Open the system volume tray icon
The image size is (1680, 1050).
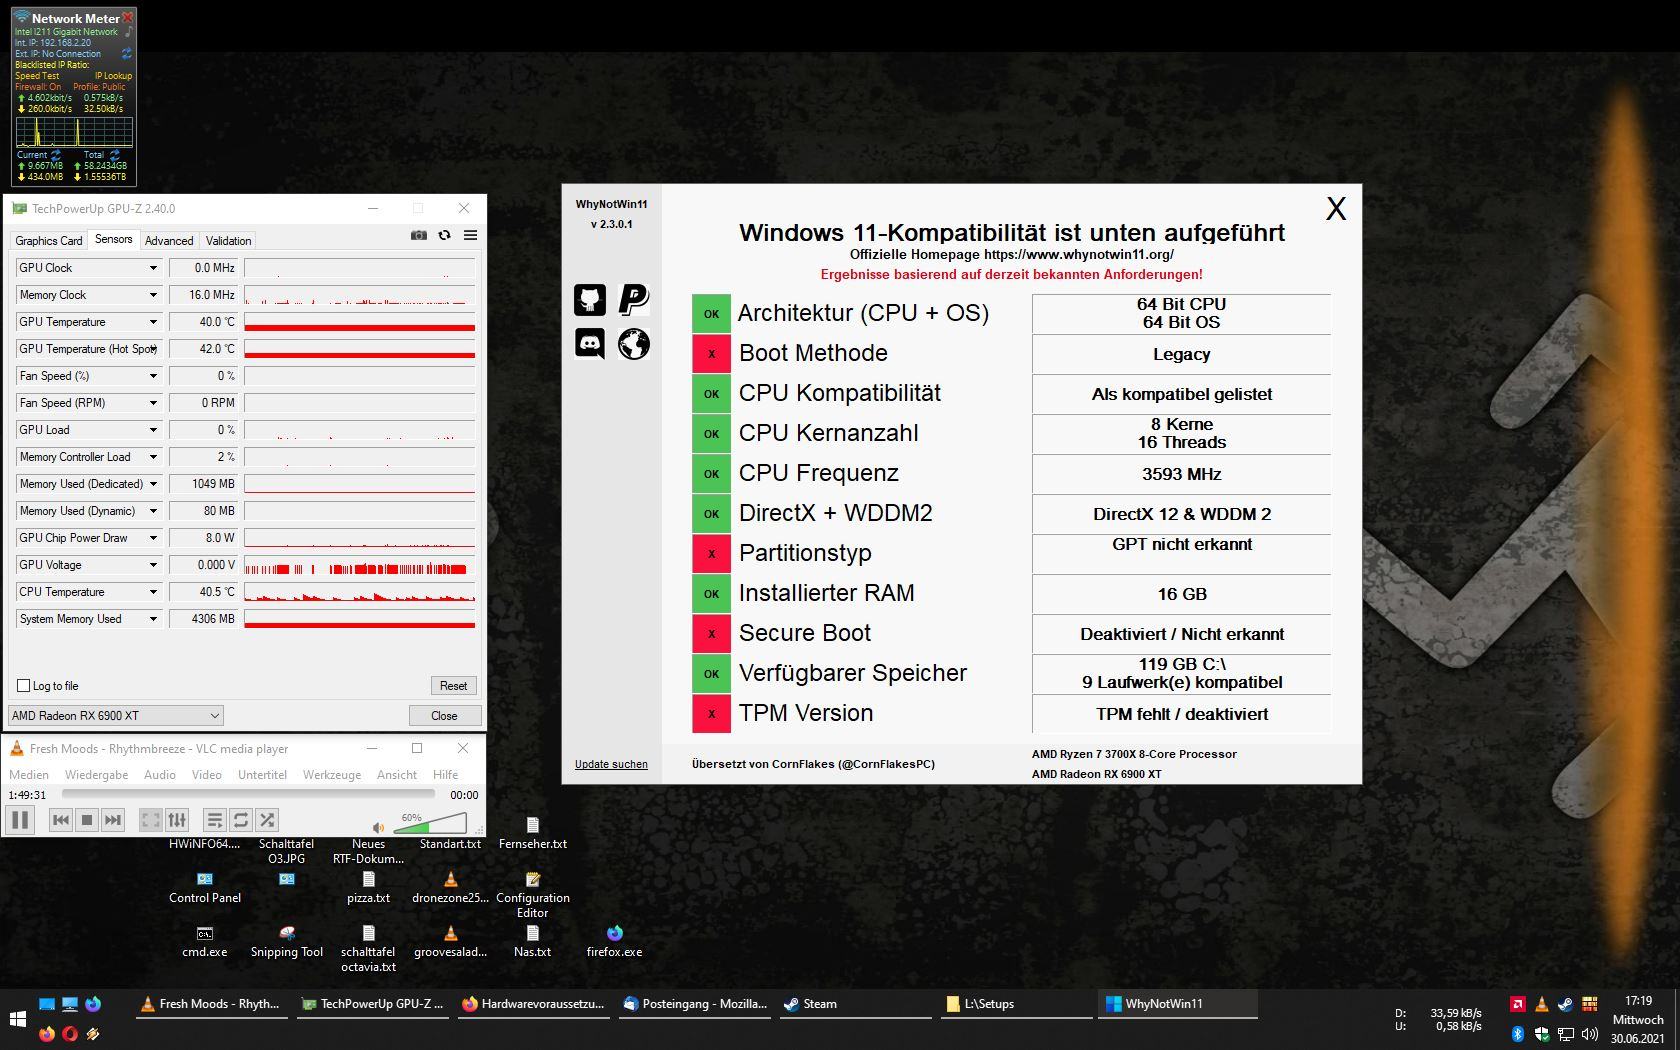click(x=1589, y=1034)
